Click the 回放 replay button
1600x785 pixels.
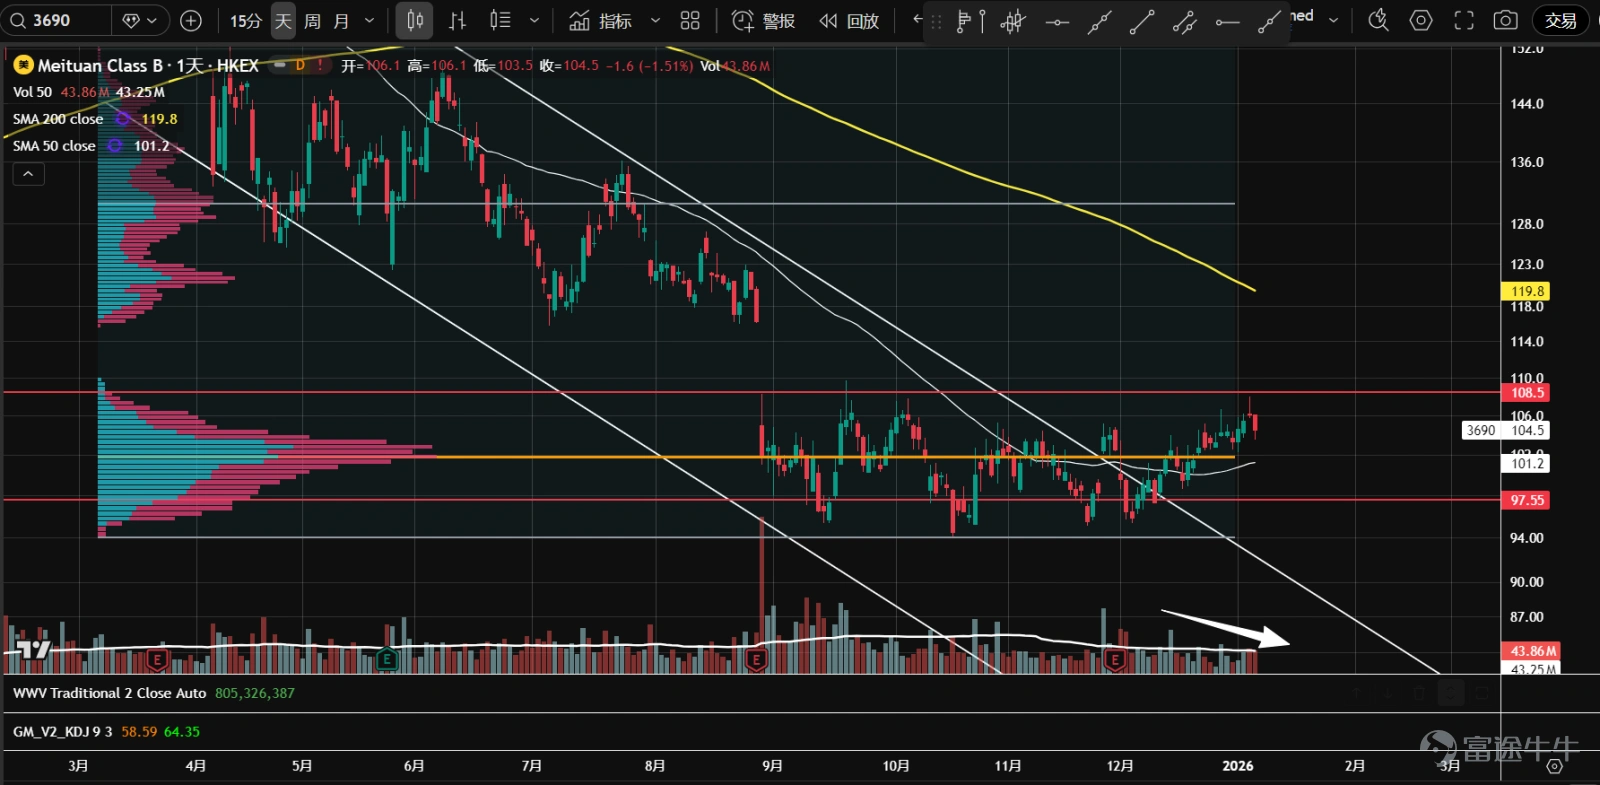[849, 21]
